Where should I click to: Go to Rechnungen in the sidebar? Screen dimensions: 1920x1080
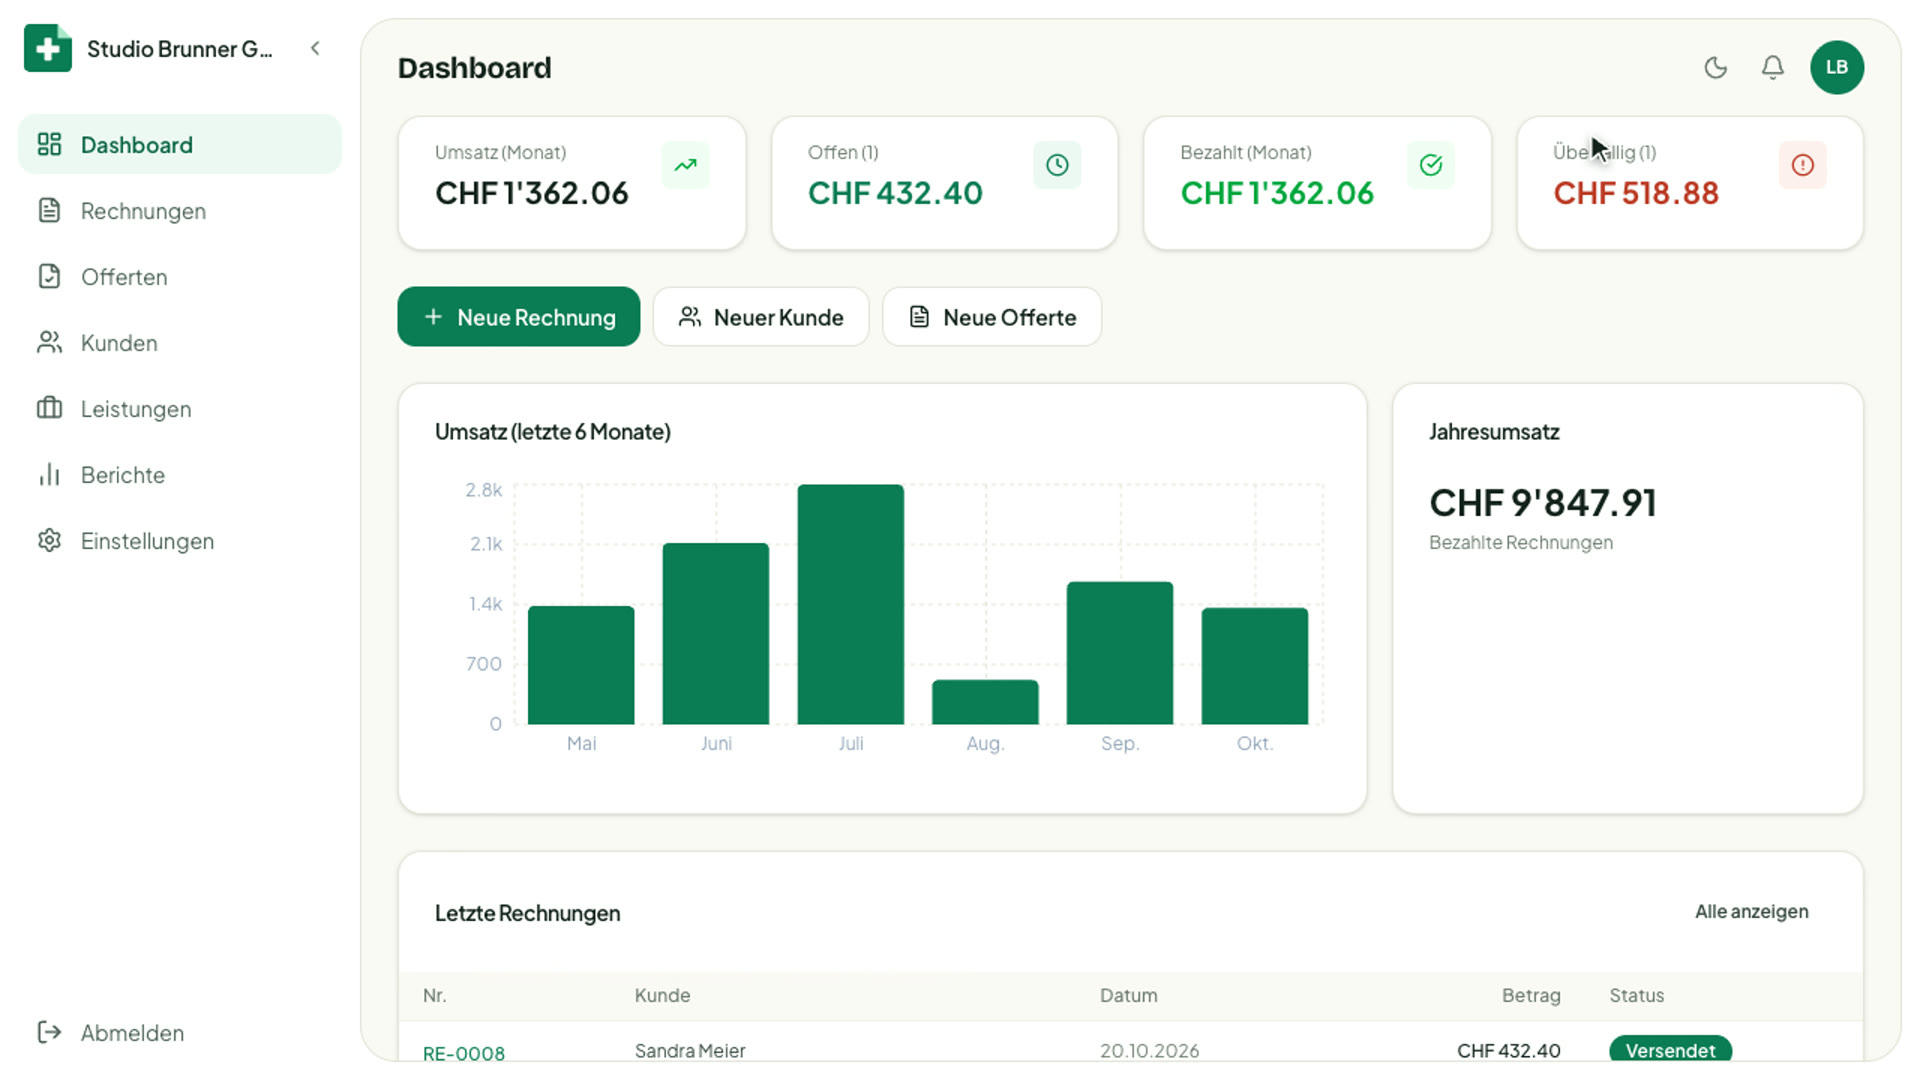click(x=180, y=211)
